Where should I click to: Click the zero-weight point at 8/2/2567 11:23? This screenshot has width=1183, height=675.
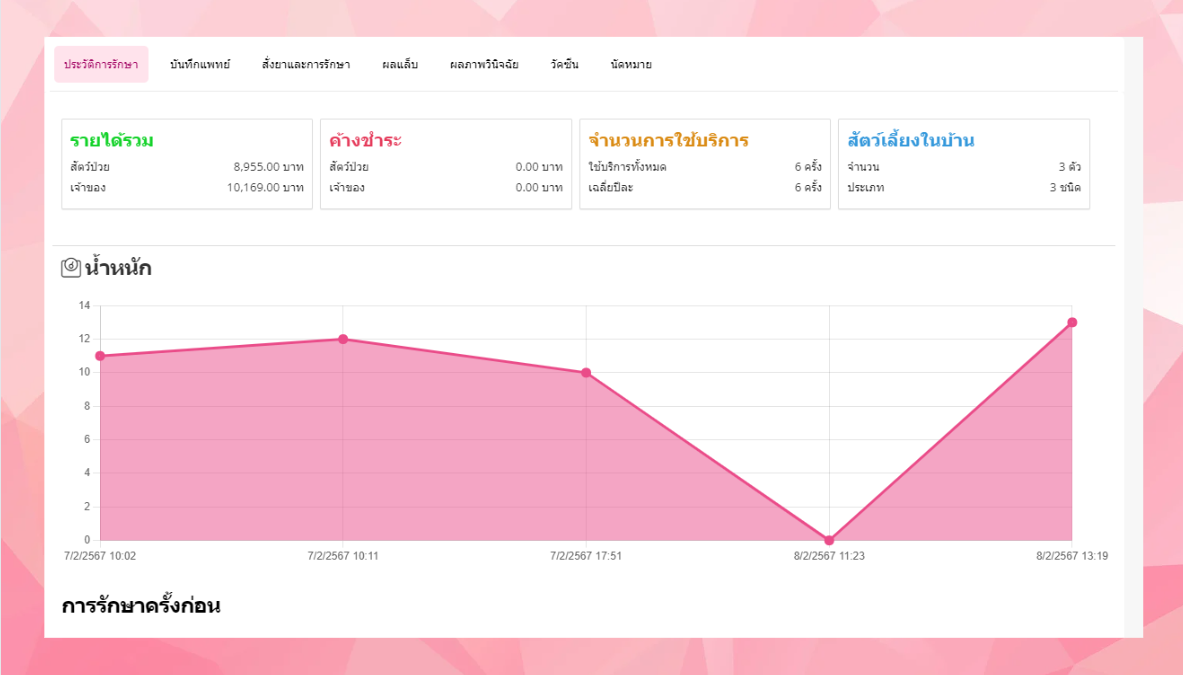[829, 540]
